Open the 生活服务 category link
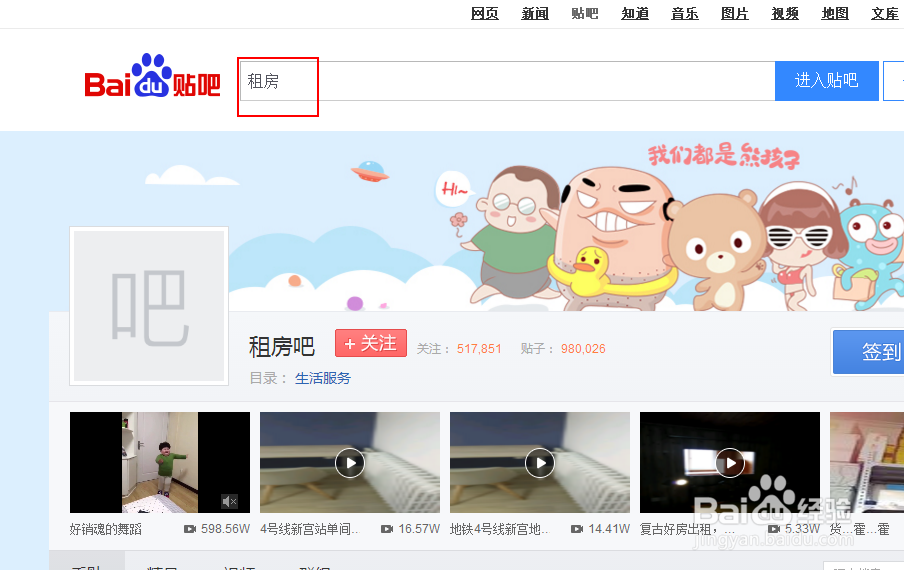The width and height of the screenshot is (904, 570). pos(323,378)
